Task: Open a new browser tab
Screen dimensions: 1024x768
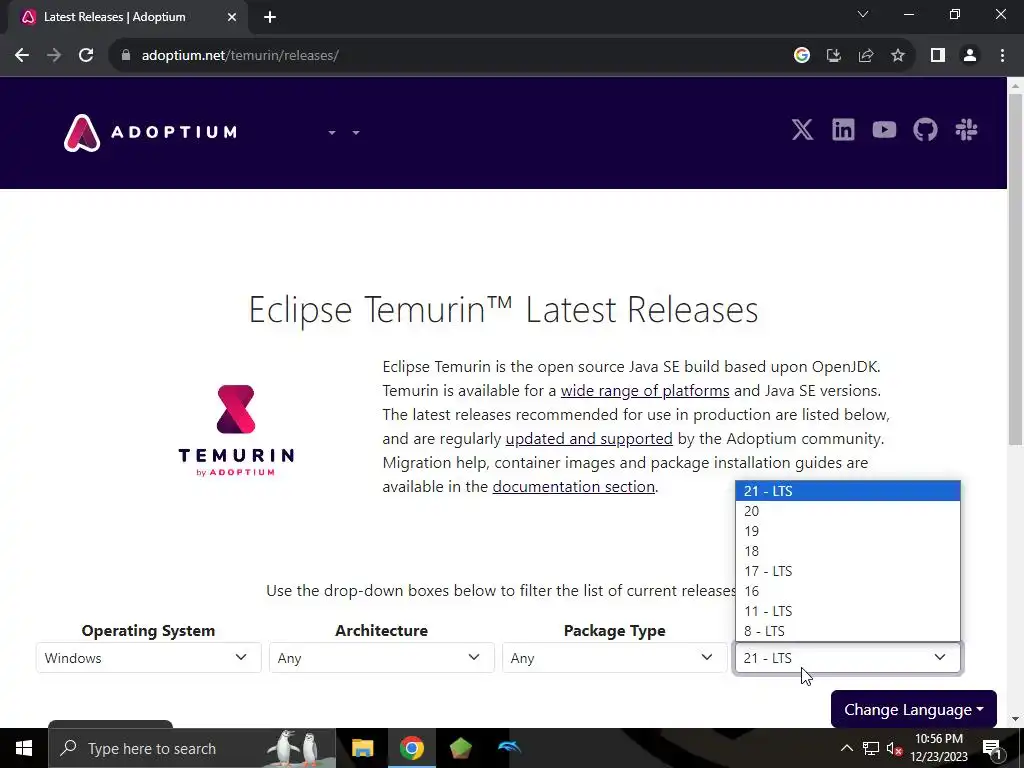Action: tap(270, 18)
